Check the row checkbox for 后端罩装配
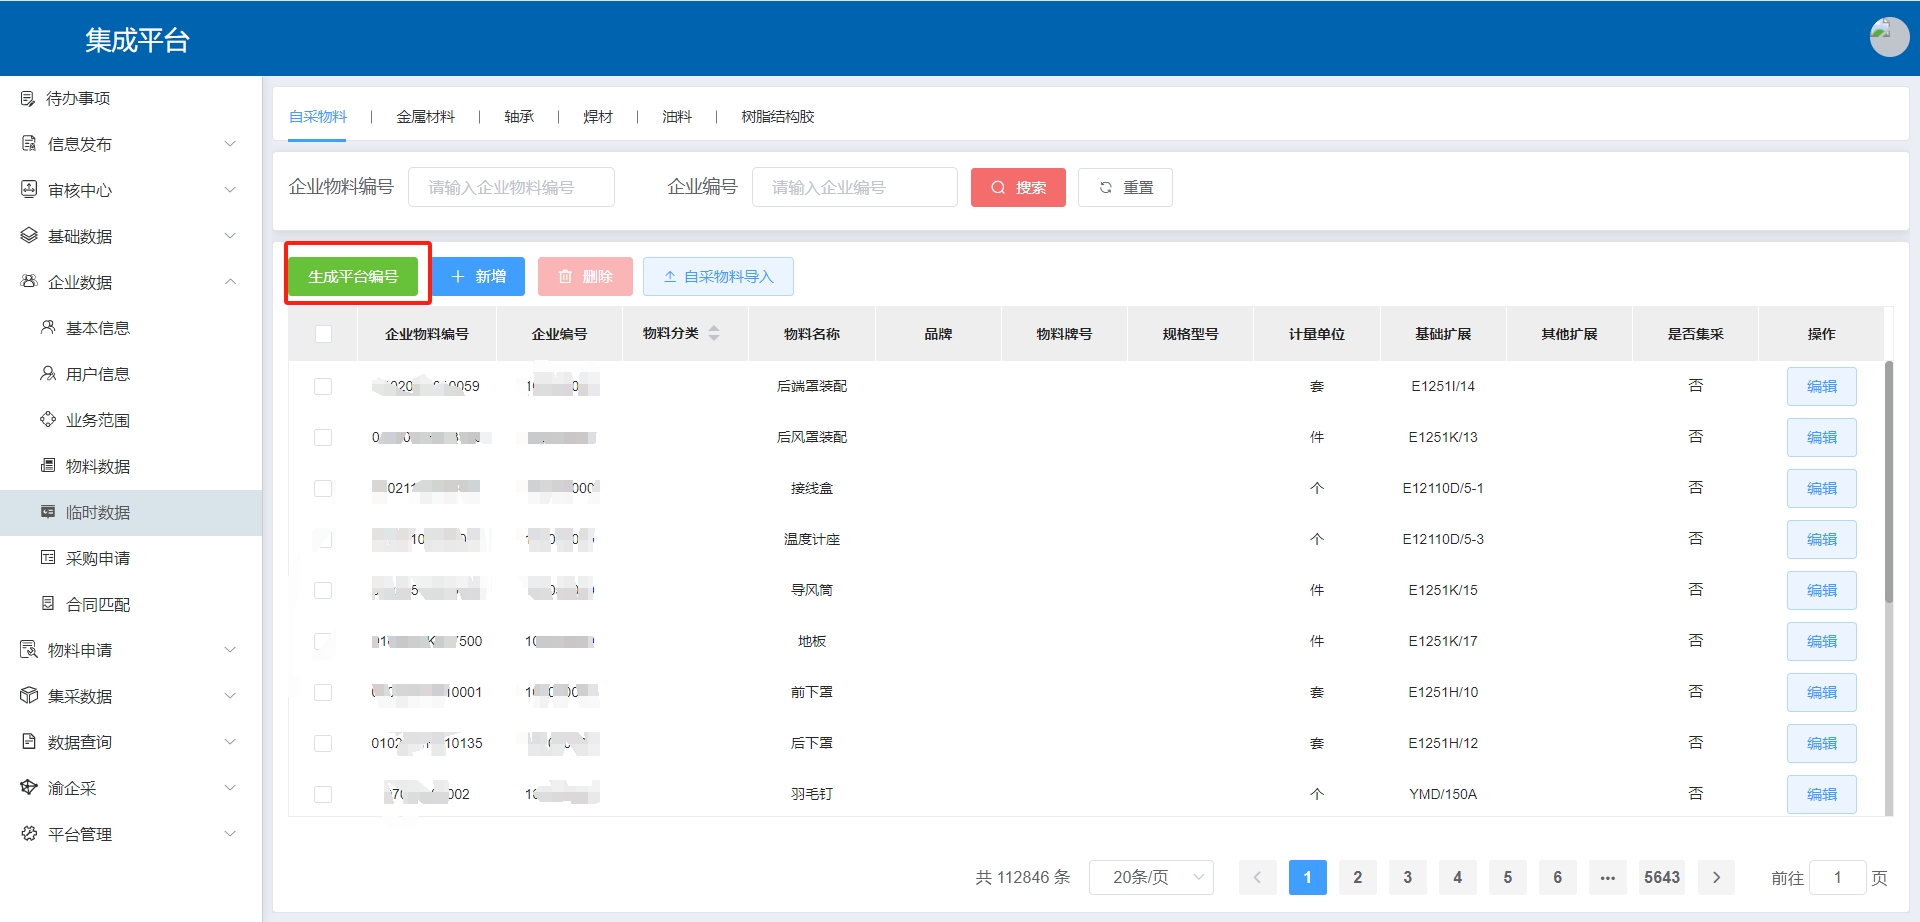Screen dimensions: 1920x922 pyautogui.click(x=323, y=386)
